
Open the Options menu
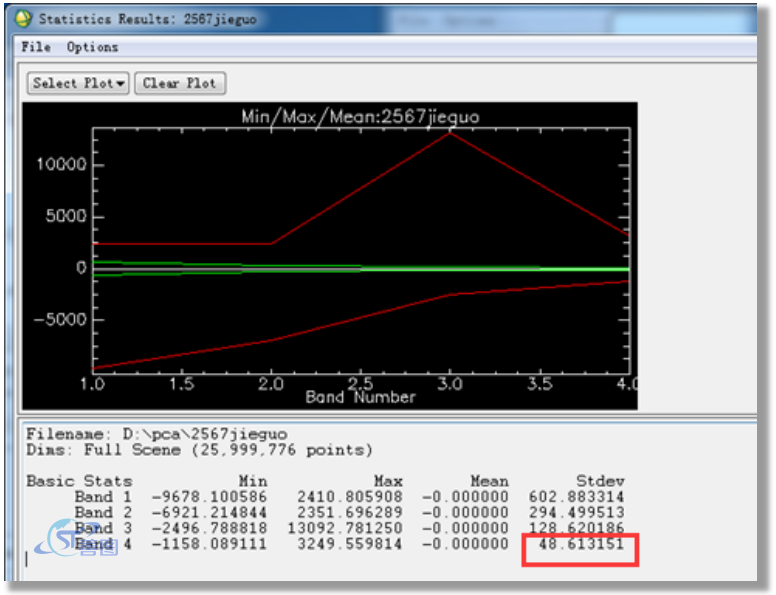coord(93,47)
